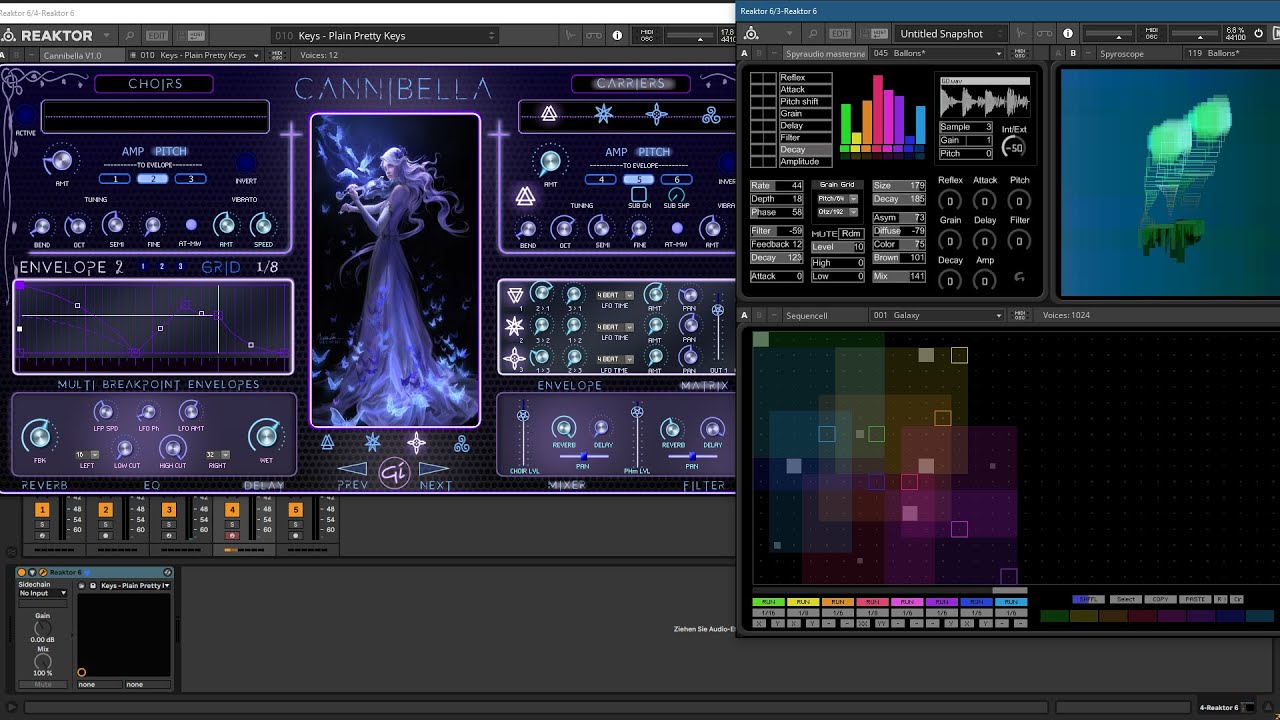Viewport: 1280px width, 720px height.
Task: Open the Sidechain No Input dropdown
Action: click(43, 593)
